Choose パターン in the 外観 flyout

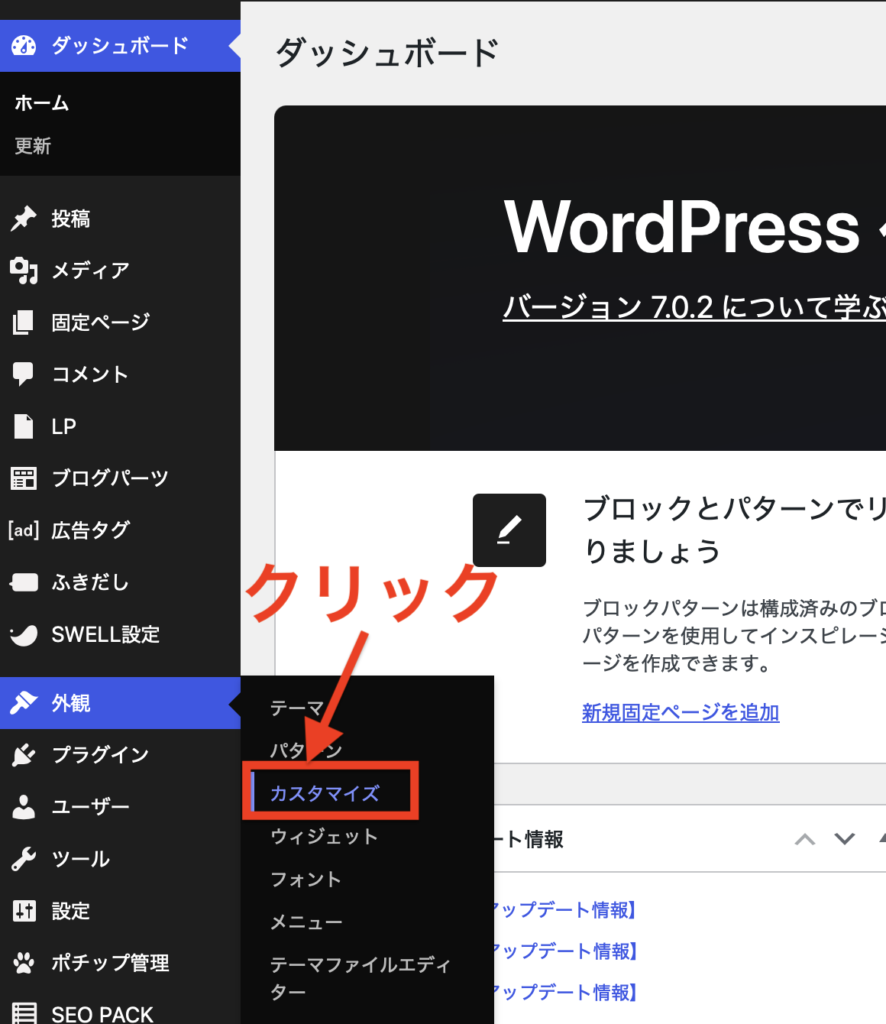(306, 750)
